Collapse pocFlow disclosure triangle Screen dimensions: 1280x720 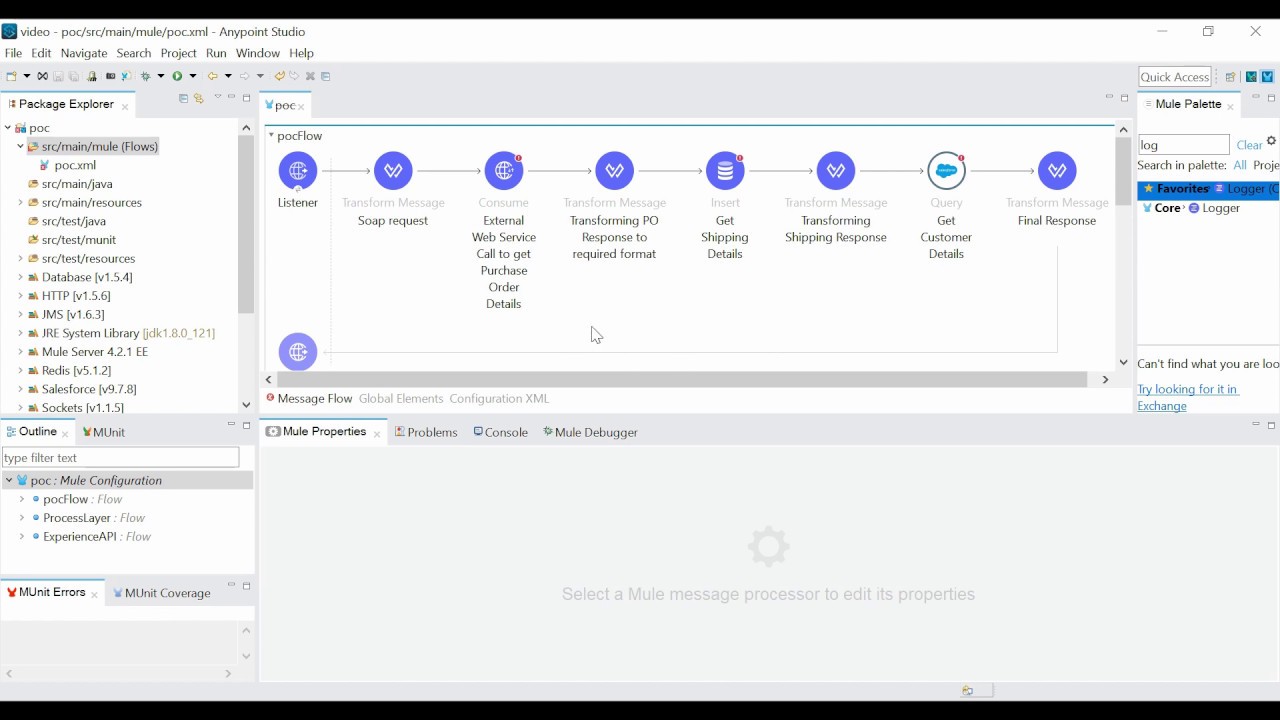click(x=271, y=136)
